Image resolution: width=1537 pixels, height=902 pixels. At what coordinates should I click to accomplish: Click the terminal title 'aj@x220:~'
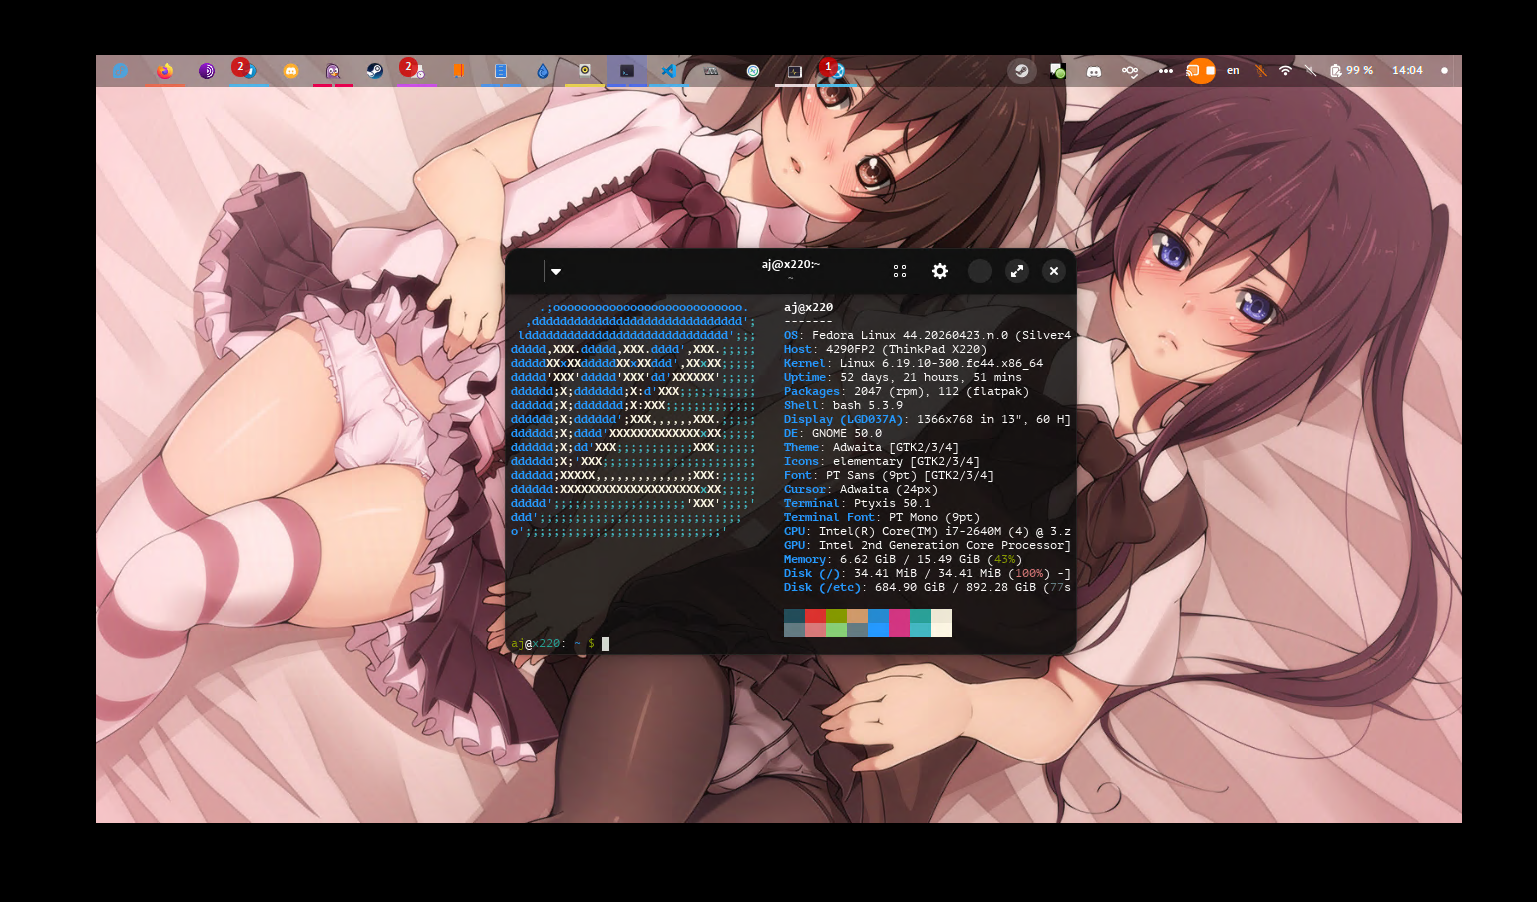click(791, 264)
